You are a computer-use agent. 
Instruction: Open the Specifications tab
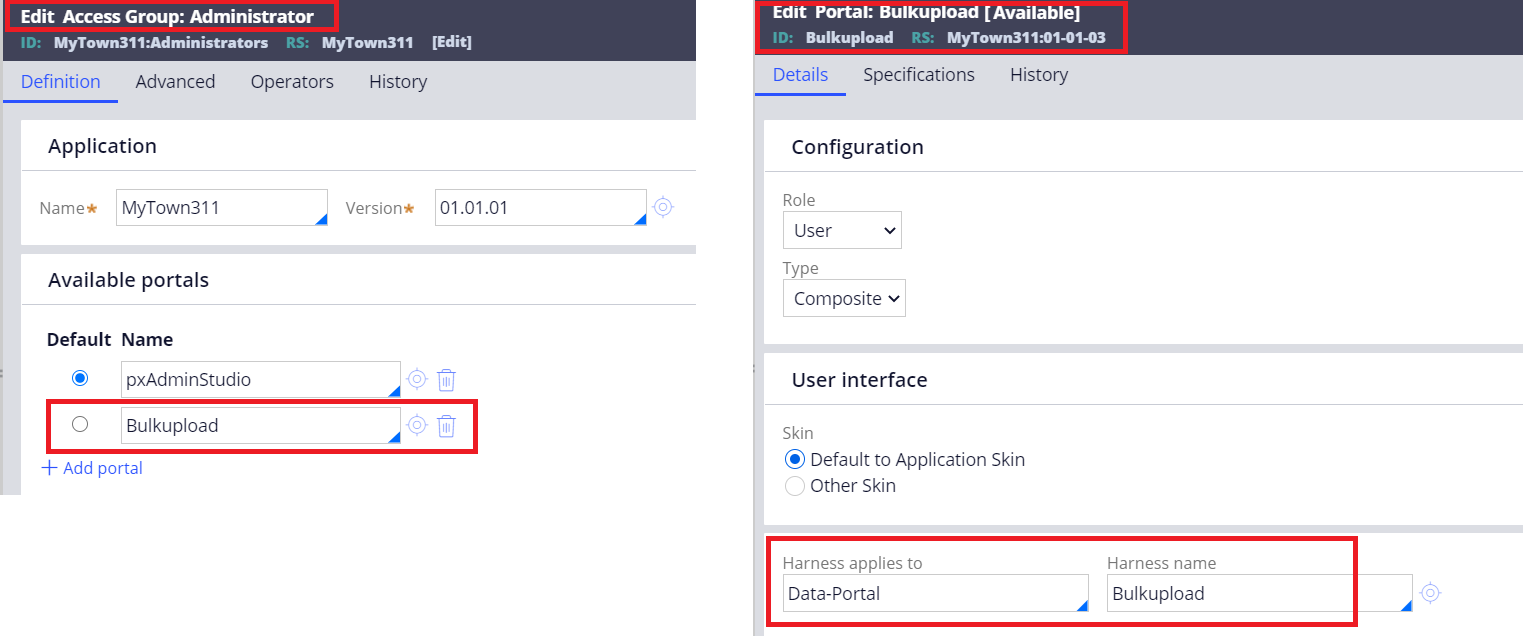(918, 74)
